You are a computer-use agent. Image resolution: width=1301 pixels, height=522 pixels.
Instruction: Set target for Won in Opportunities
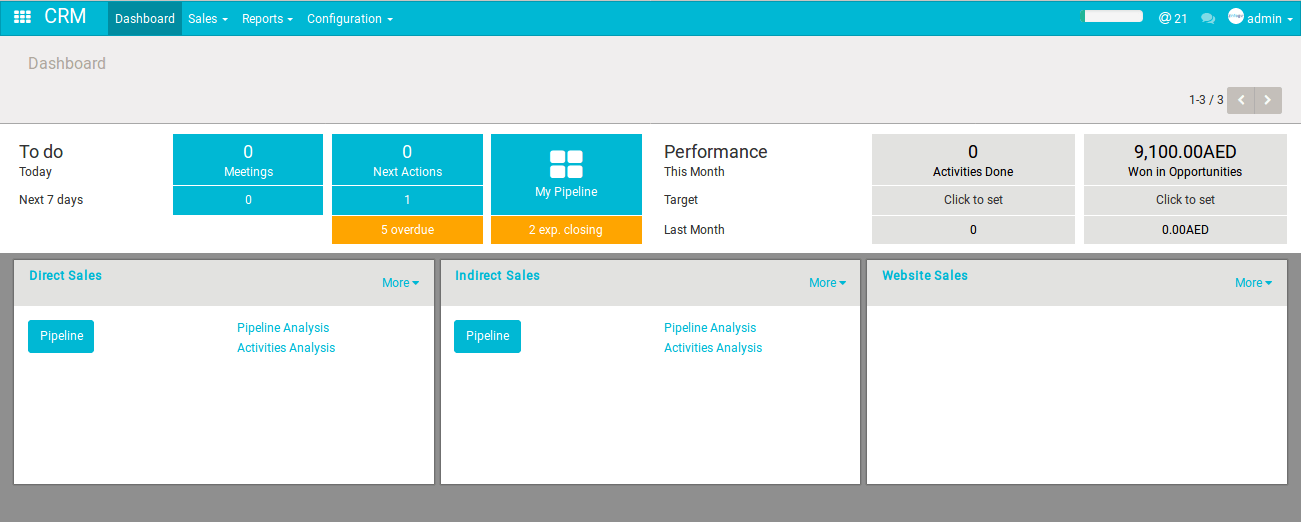(x=1185, y=200)
